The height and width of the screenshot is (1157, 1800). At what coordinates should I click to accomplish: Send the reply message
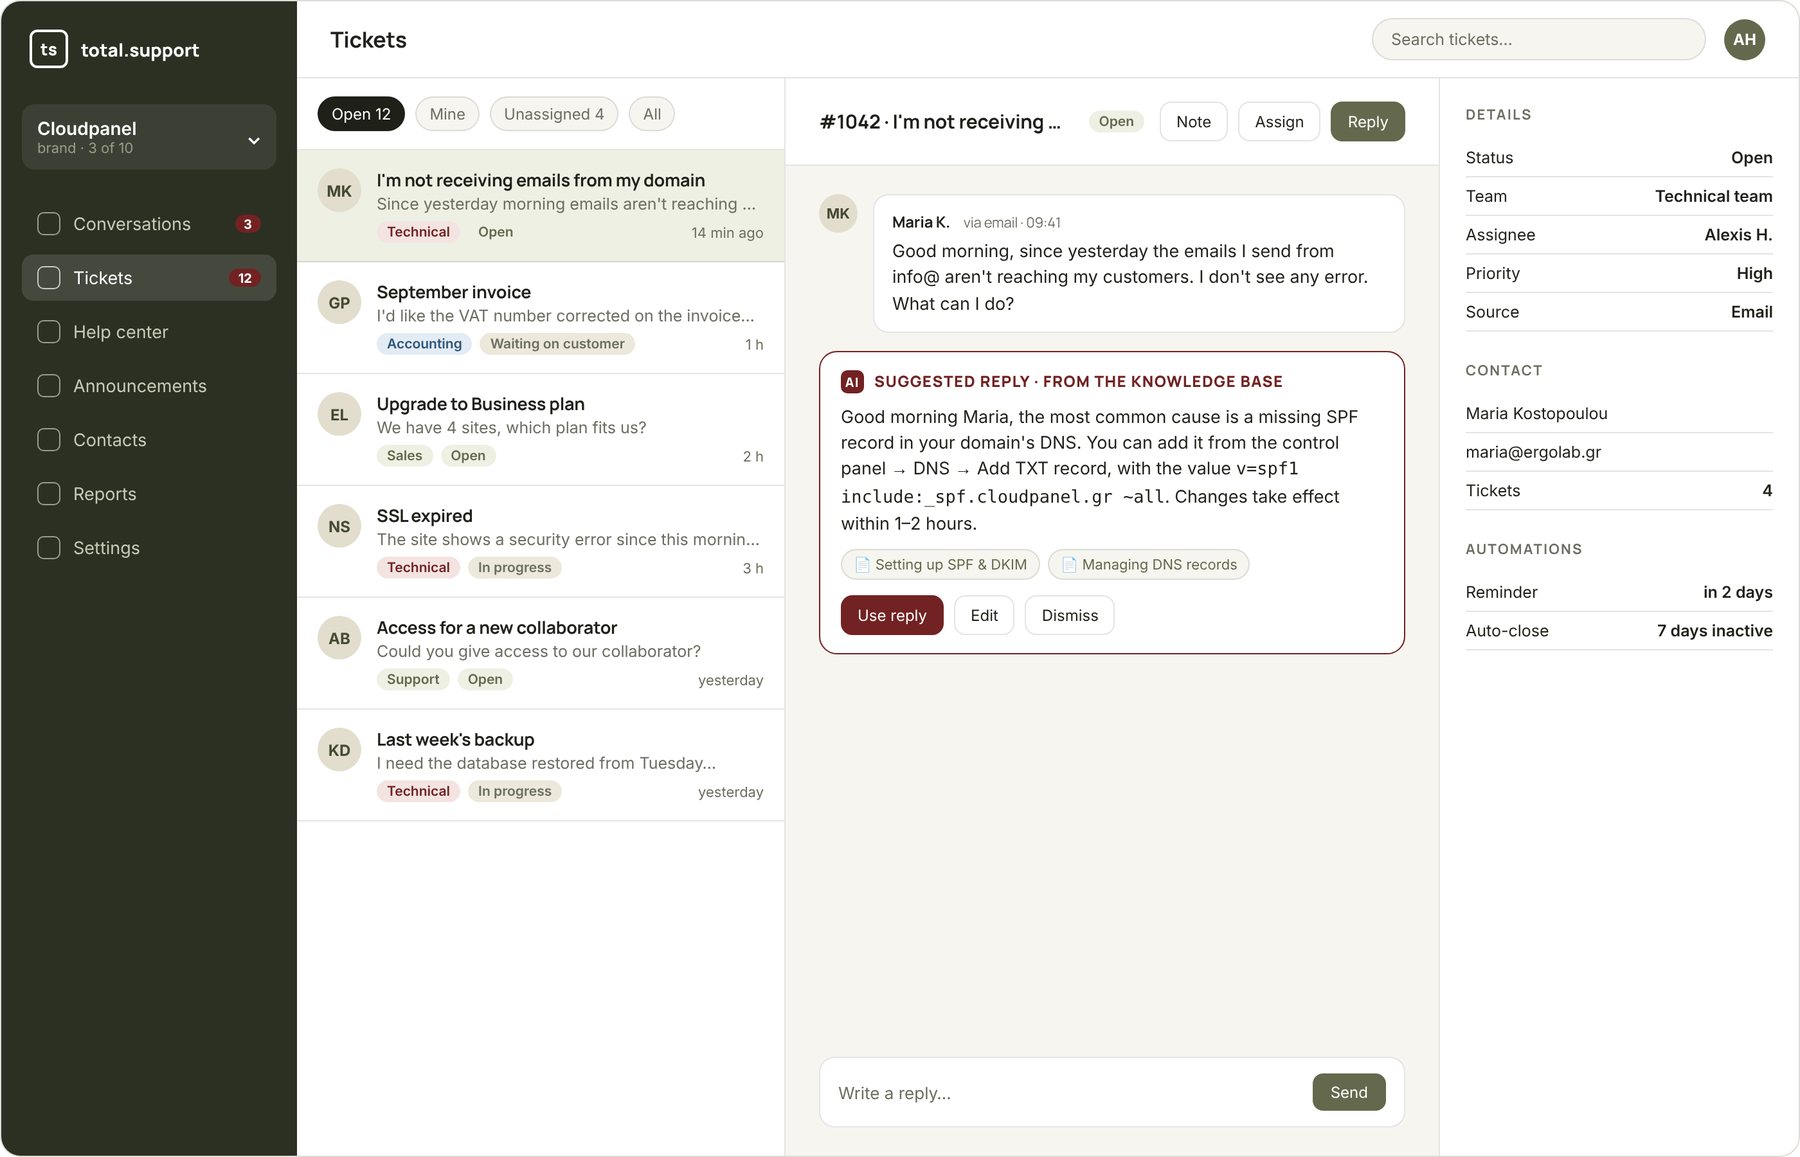[x=1349, y=1092]
